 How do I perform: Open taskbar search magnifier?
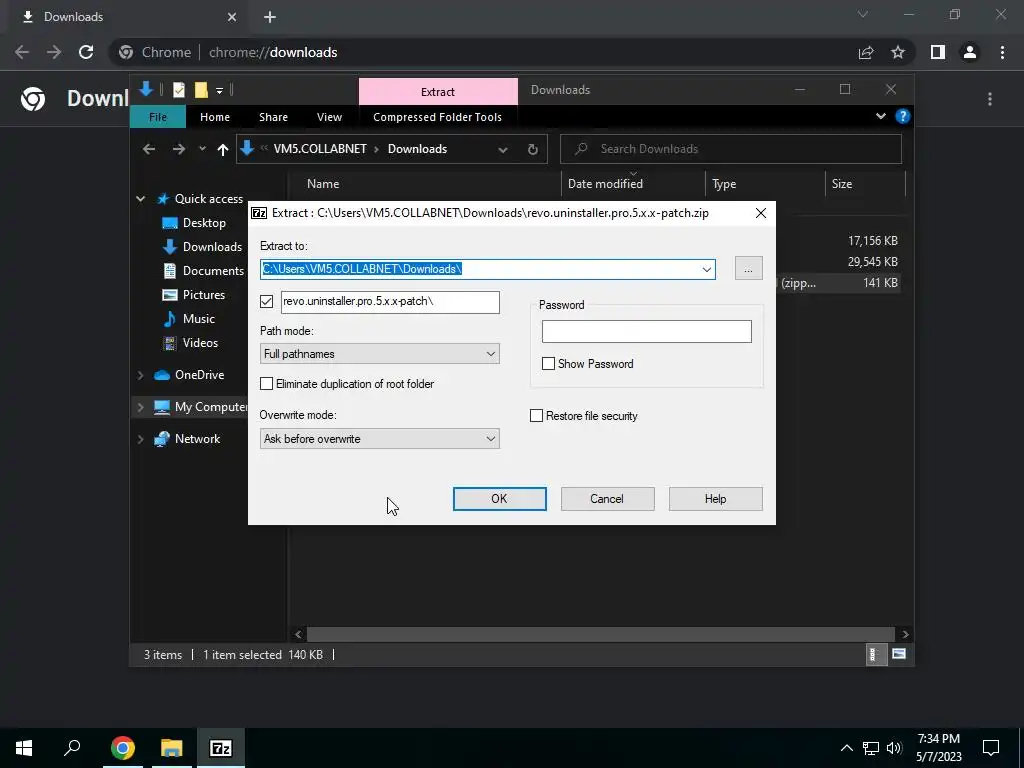click(x=72, y=748)
